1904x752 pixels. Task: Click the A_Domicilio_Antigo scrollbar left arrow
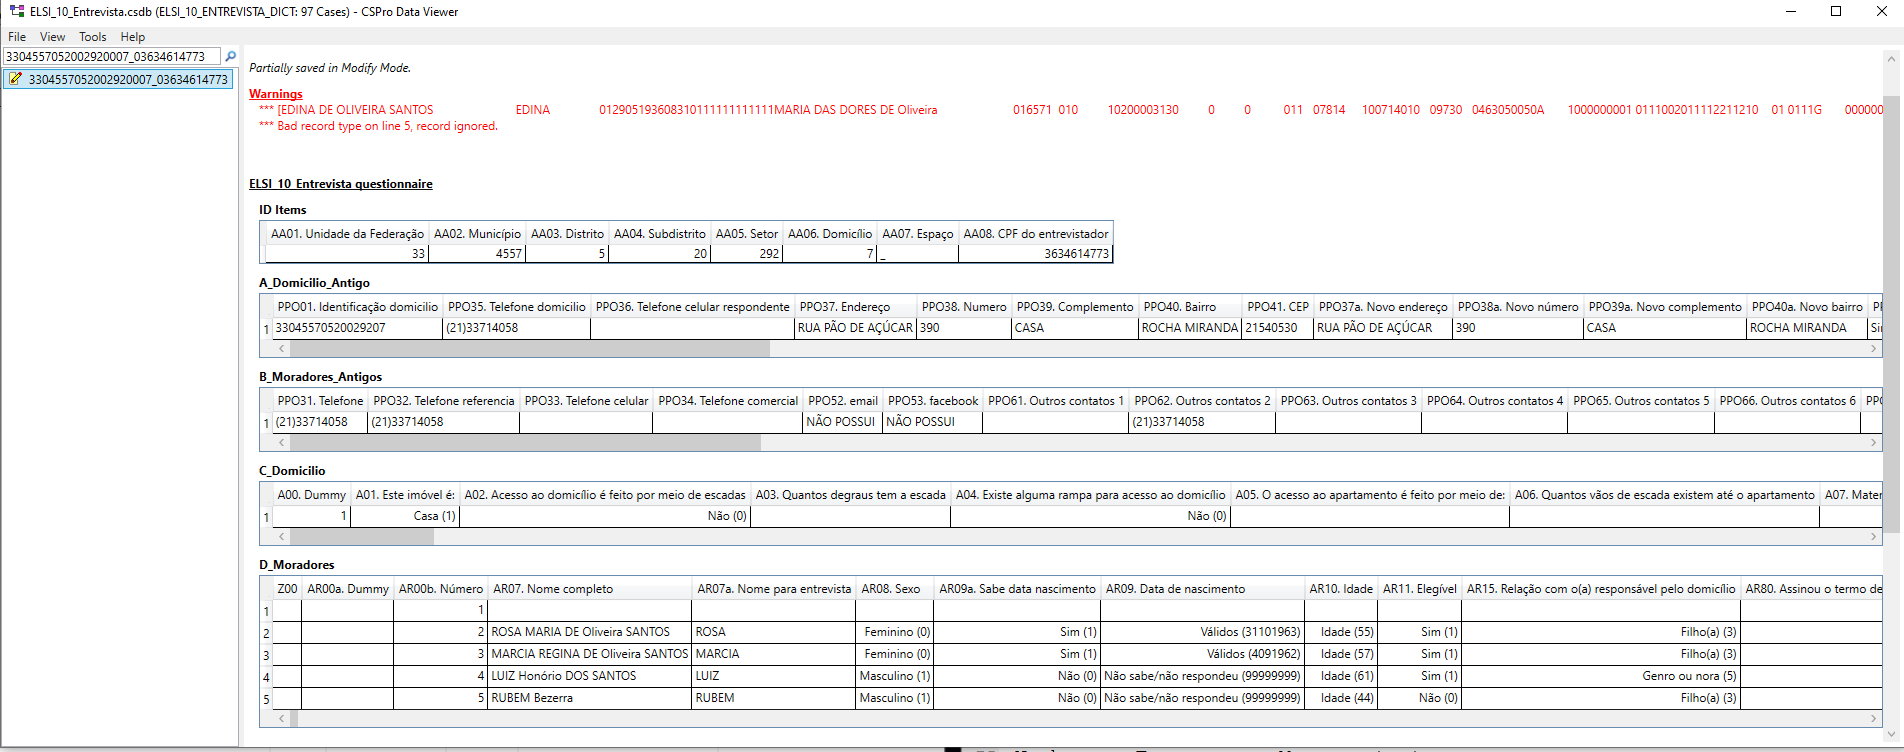pos(282,349)
